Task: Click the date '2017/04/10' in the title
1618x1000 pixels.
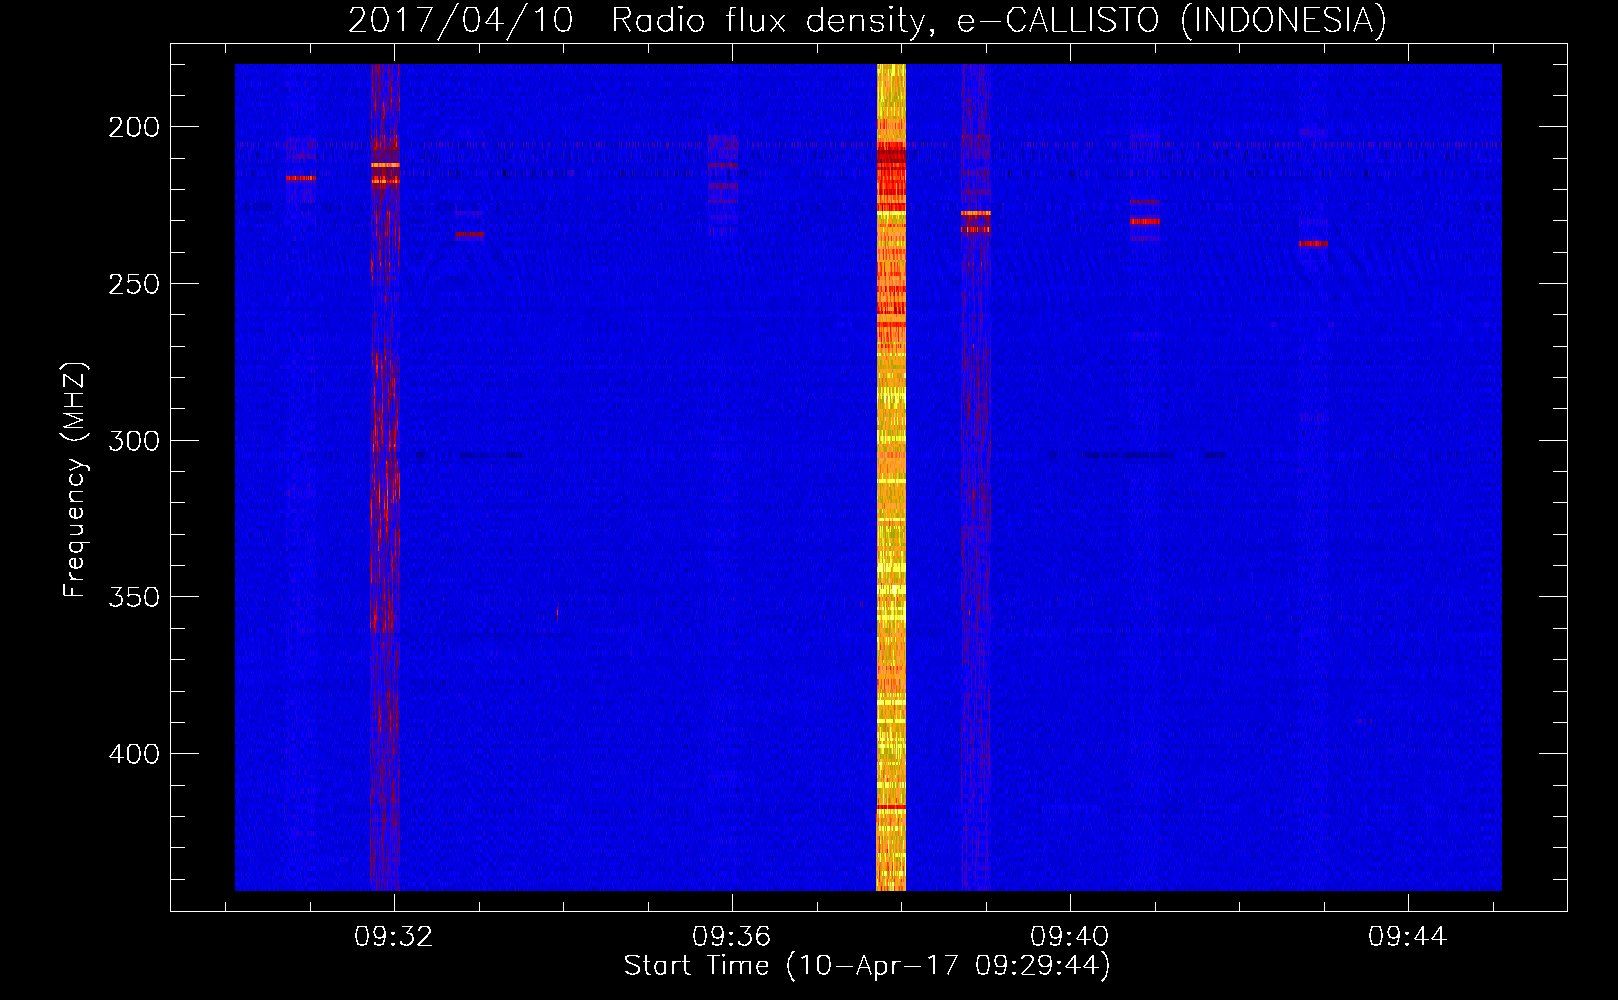Action: pyautogui.click(x=460, y=20)
